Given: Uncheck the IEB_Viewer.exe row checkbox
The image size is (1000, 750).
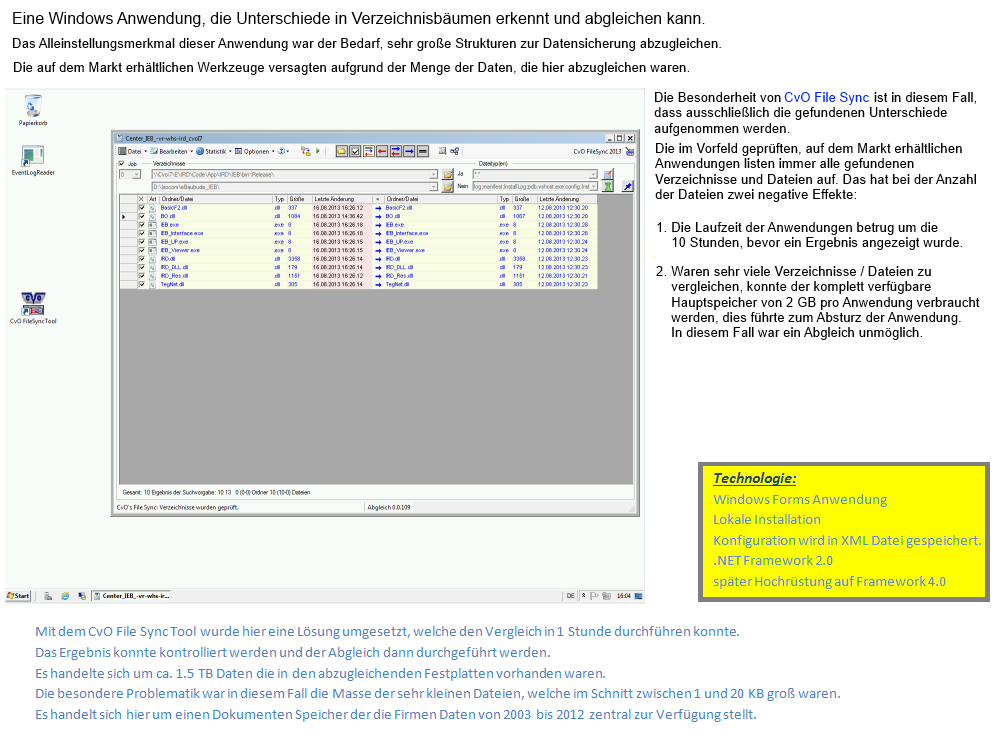Looking at the screenshot, I should [x=142, y=251].
